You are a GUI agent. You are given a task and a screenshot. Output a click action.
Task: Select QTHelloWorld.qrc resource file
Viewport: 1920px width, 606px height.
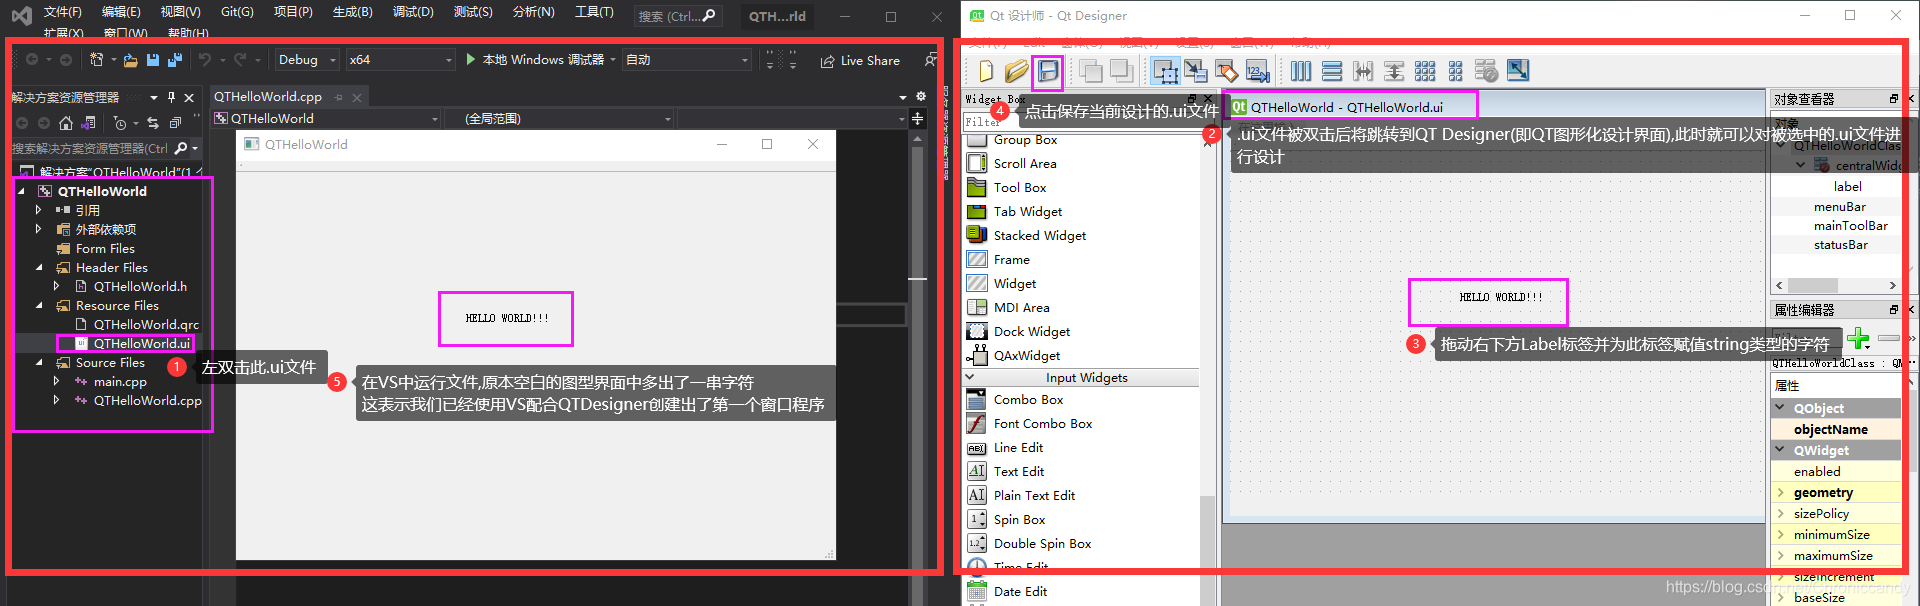click(x=146, y=325)
